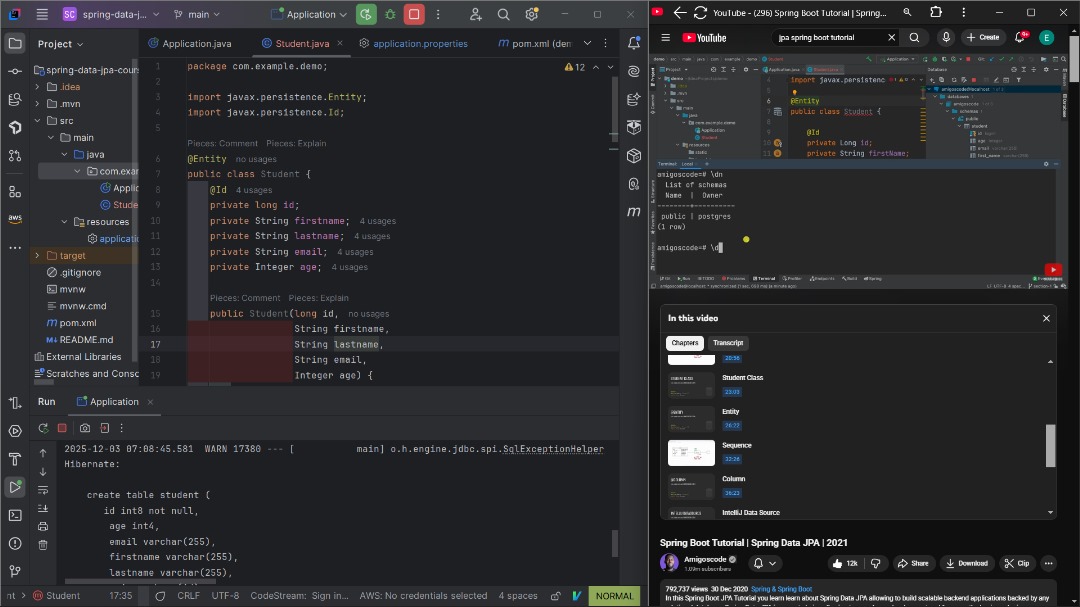Select Chapters tab in video panel
This screenshot has width=1080, height=607.
685,343
